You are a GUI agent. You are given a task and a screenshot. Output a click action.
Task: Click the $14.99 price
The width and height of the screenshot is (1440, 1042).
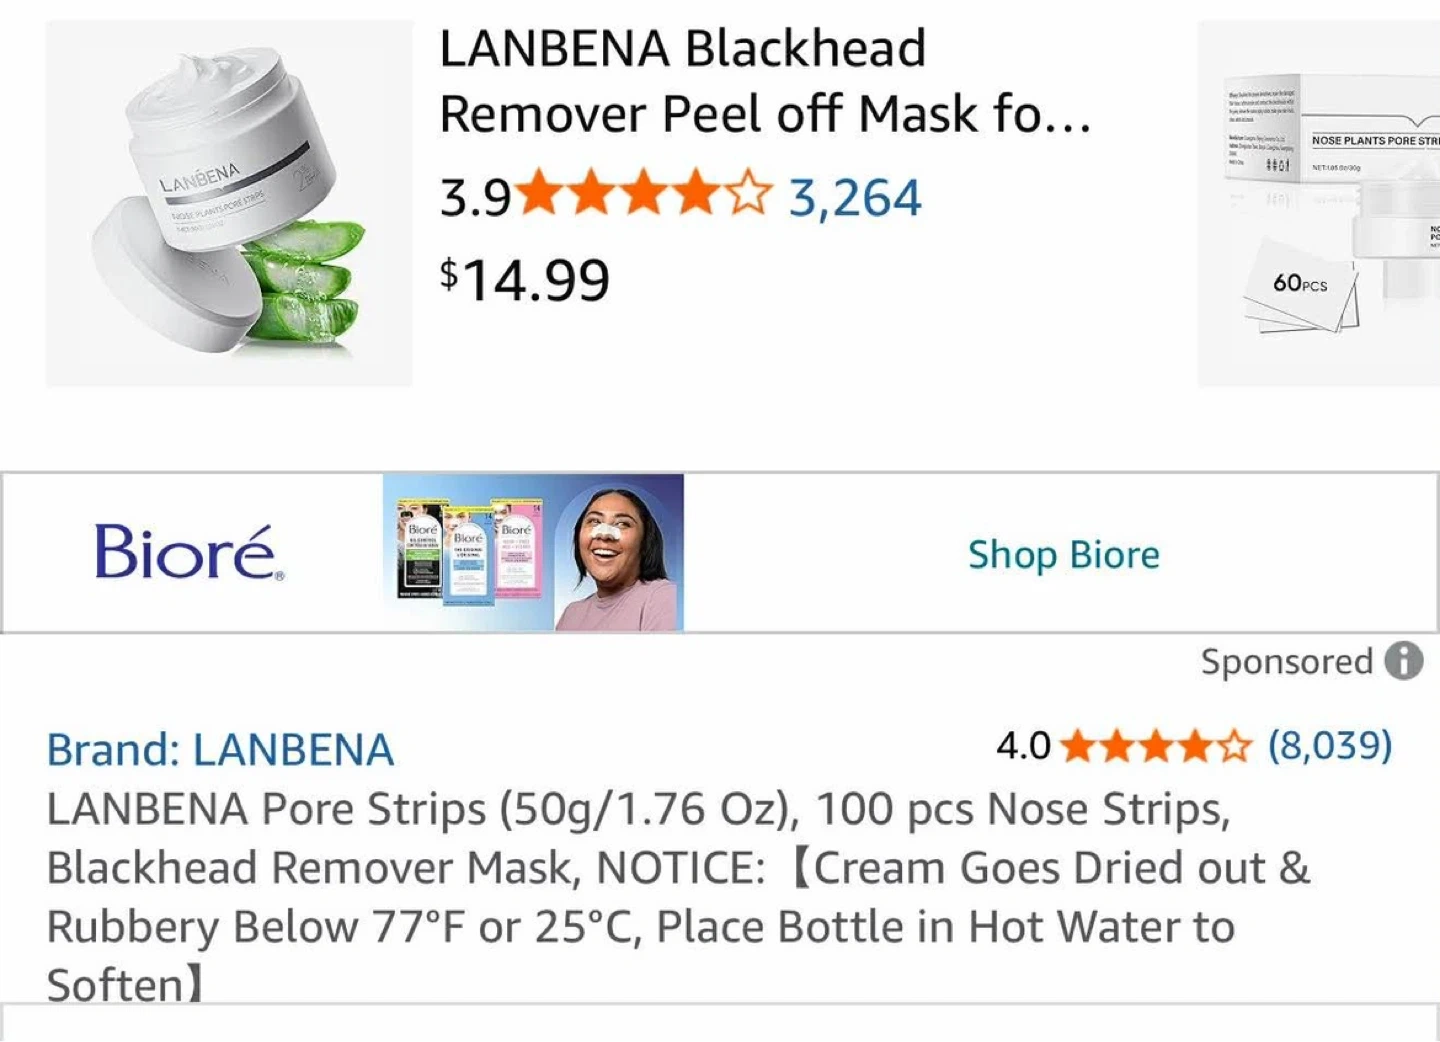click(x=525, y=279)
